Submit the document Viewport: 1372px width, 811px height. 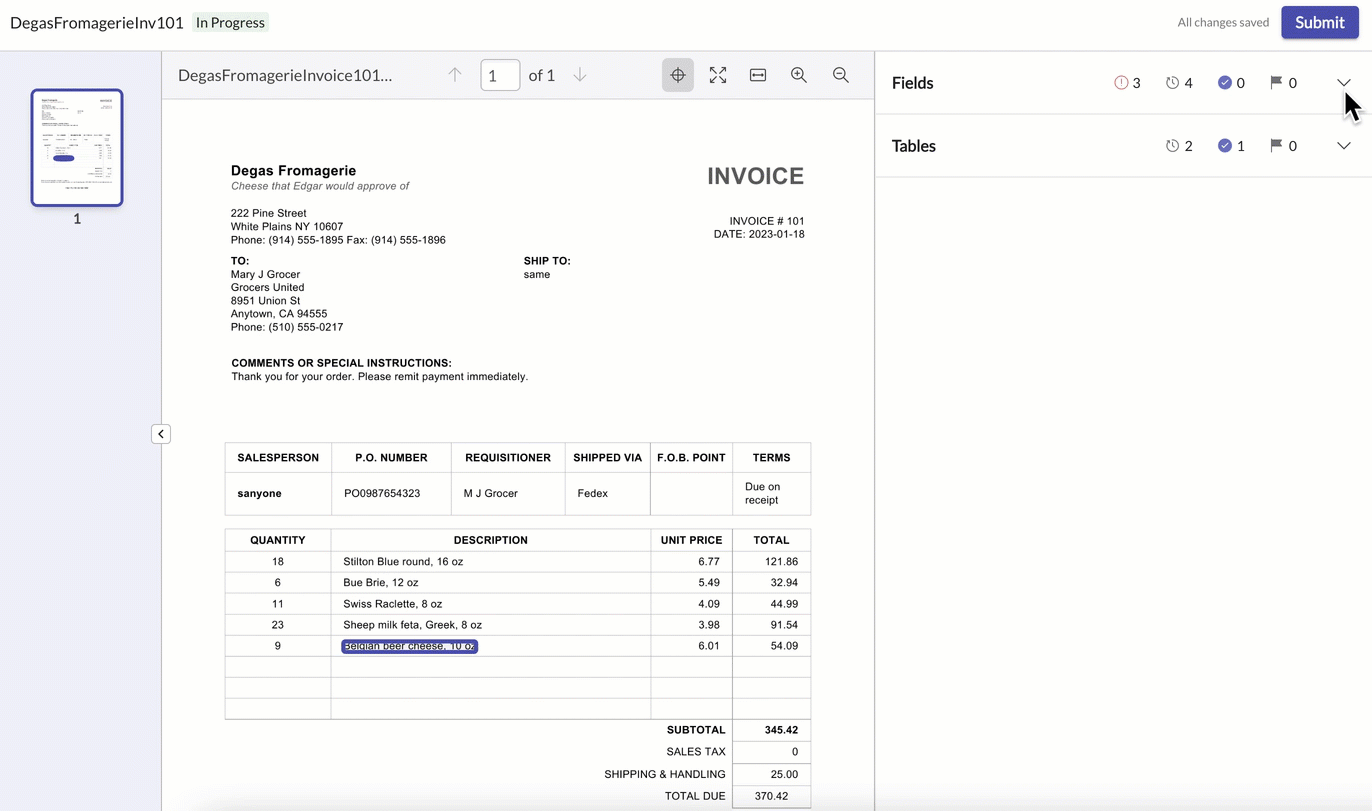pyautogui.click(x=1320, y=22)
